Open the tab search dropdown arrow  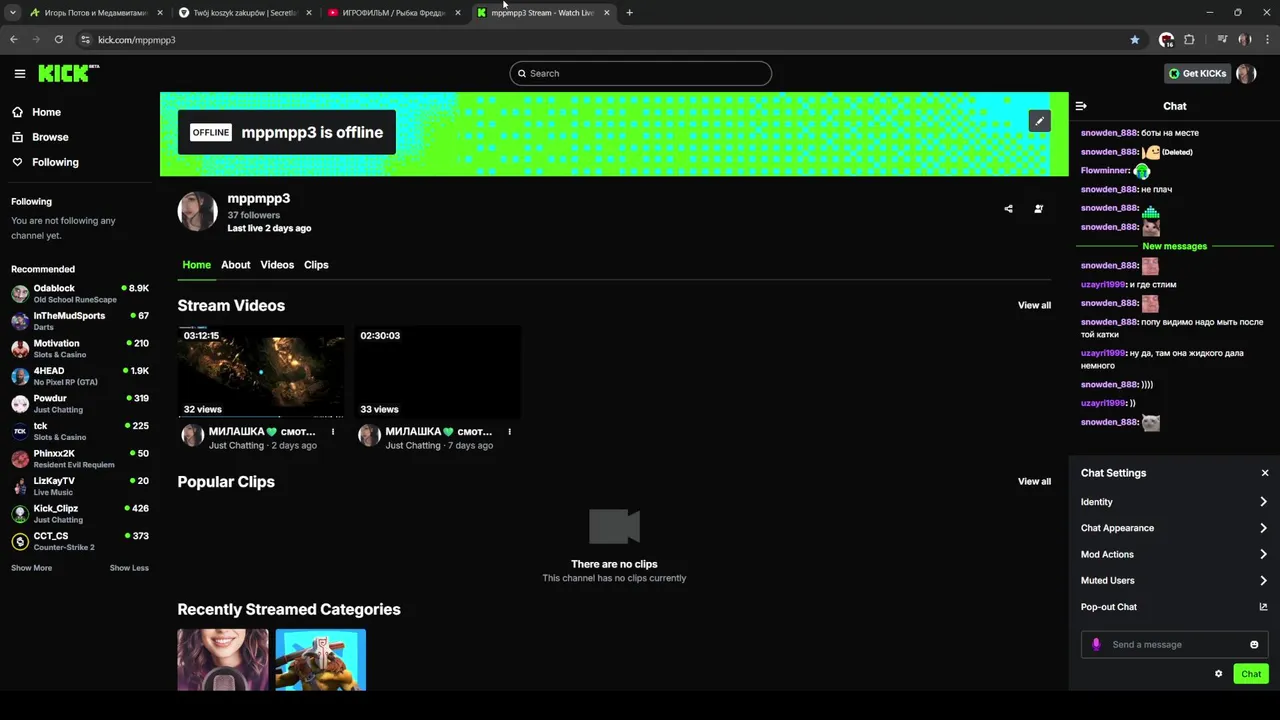[13, 13]
